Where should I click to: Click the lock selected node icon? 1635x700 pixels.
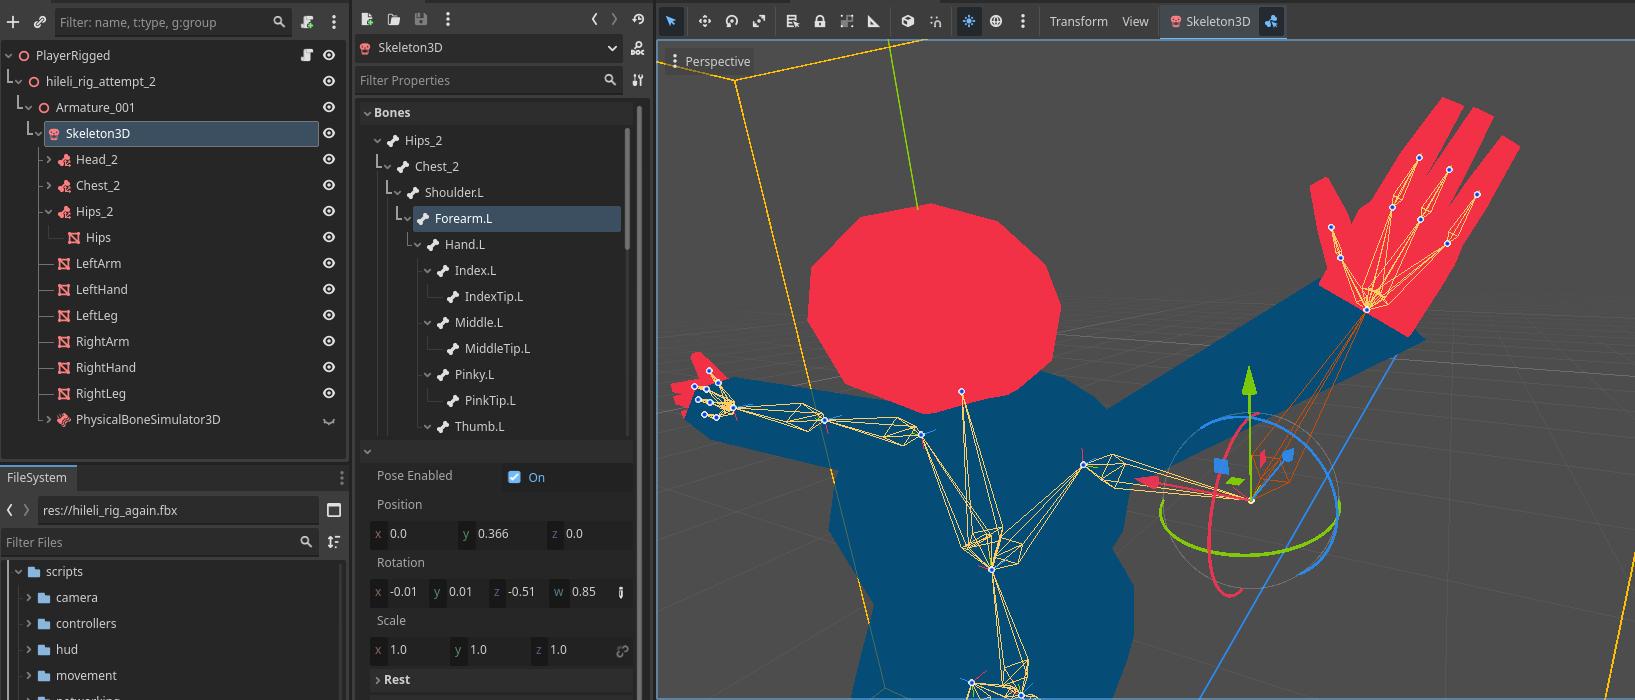click(820, 21)
